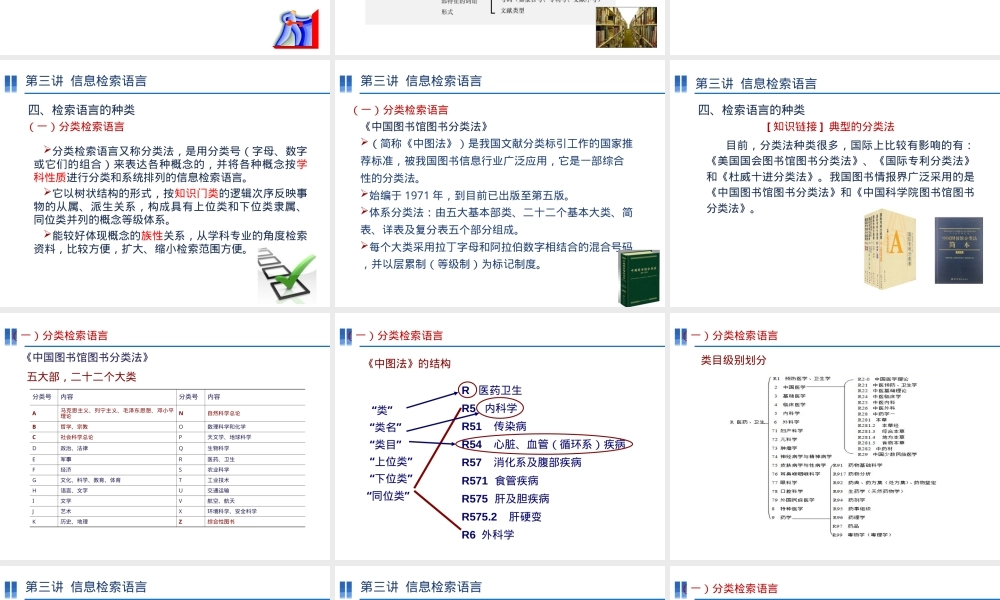Click the label "类目" in the structure diagram
The height and width of the screenshot is (600, 1000).
pyautogui.click(x=385, y=444)
